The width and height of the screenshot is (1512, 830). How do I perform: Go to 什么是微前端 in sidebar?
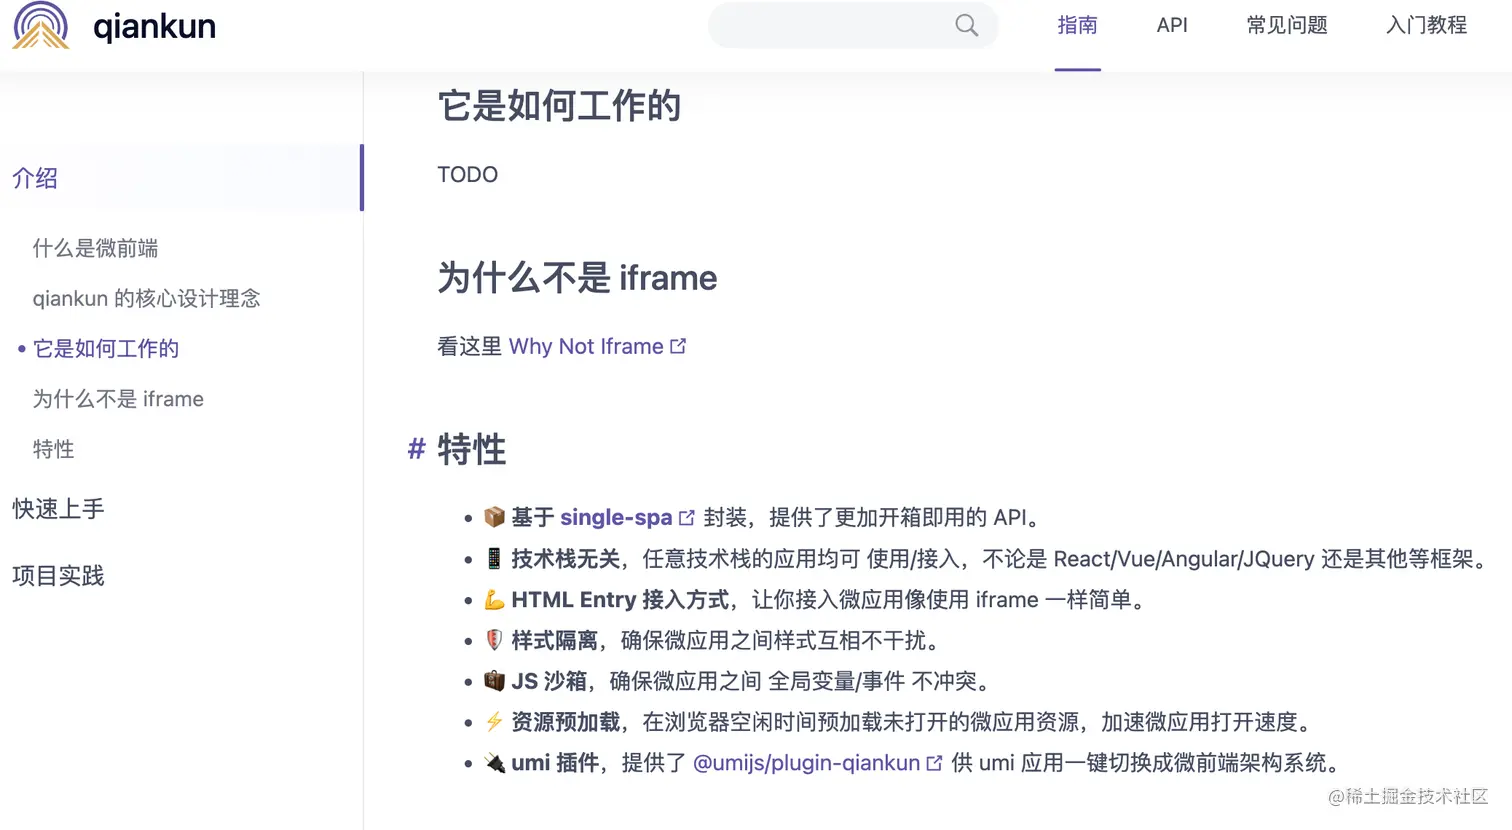click(95, 248)
